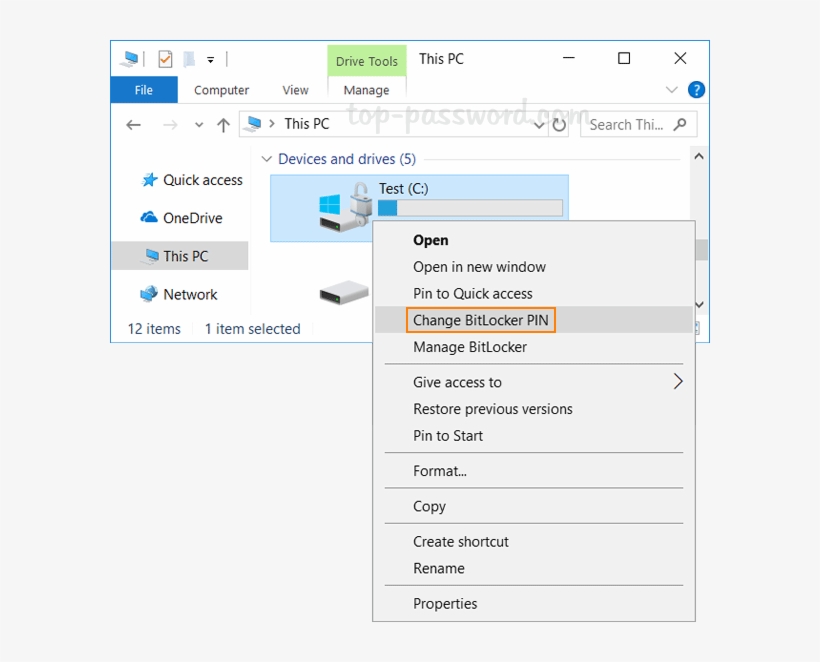820x662 pixels.
Task: Expand the ribbon with the chevron
Action: (x=671, y=90)
